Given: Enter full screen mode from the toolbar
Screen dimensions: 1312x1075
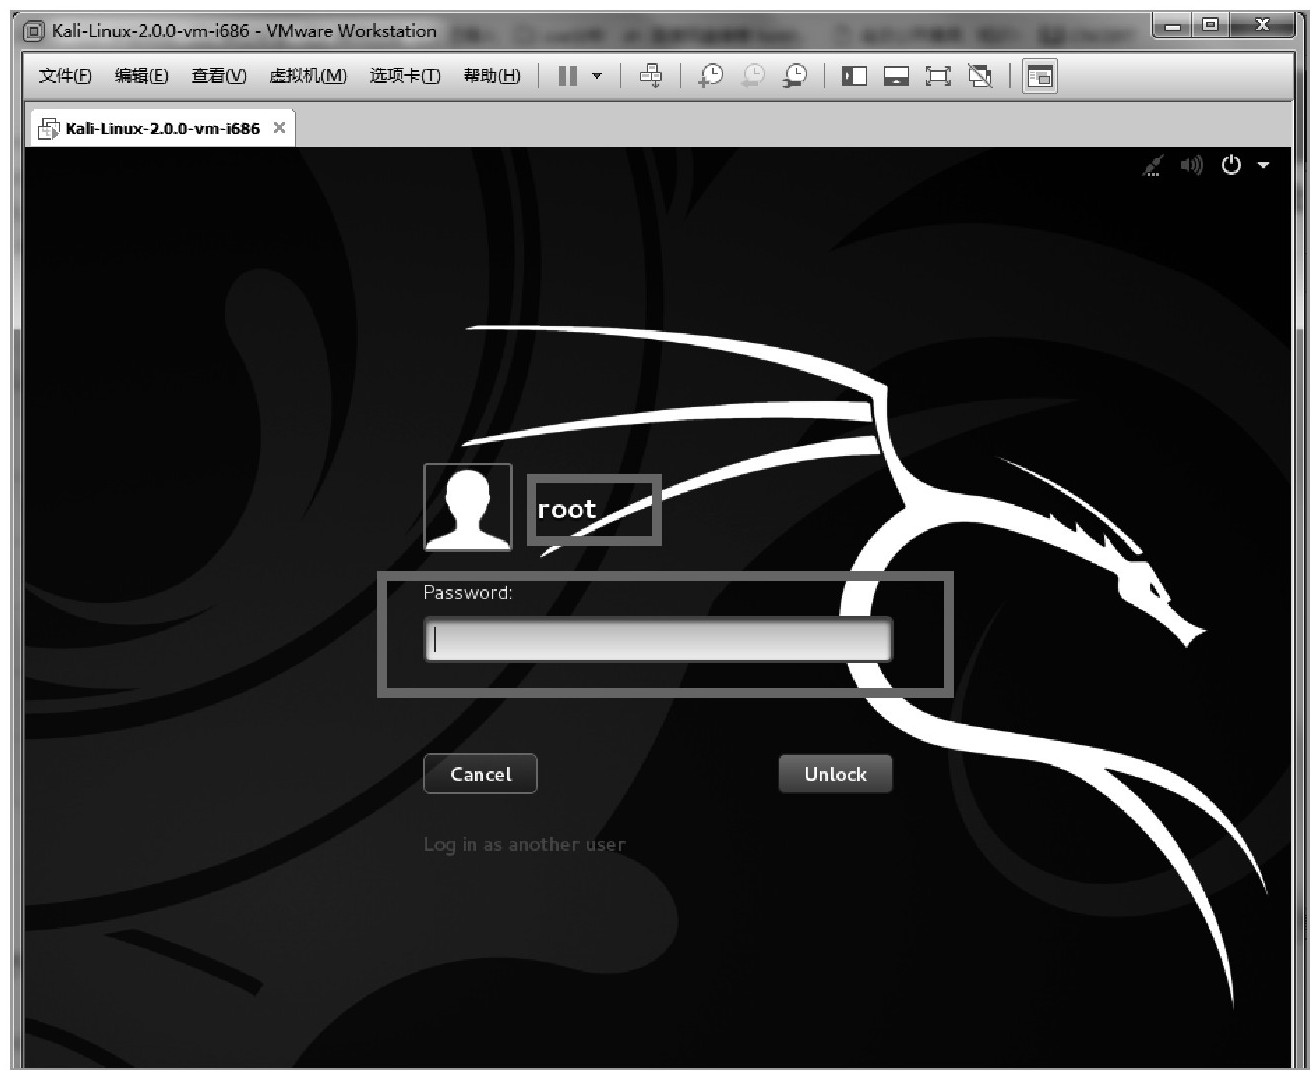Looking at the screenshot, I should point(938,76).
